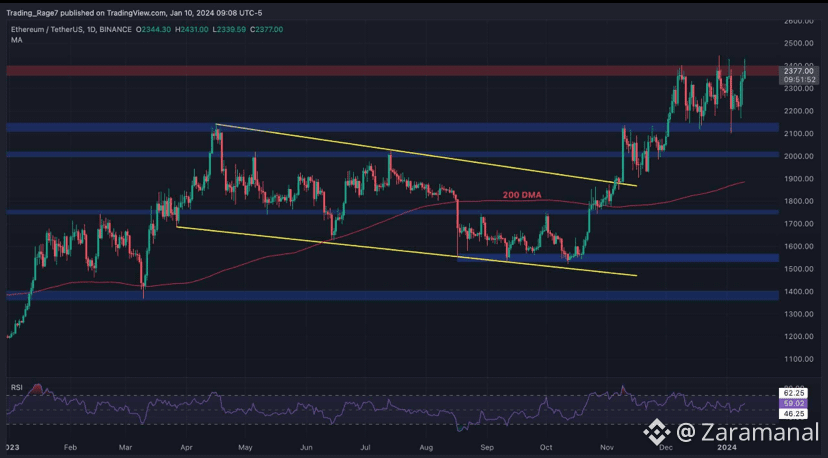Click the RSI current value 59.02
The image size is (828, 458).
[795, 404]
